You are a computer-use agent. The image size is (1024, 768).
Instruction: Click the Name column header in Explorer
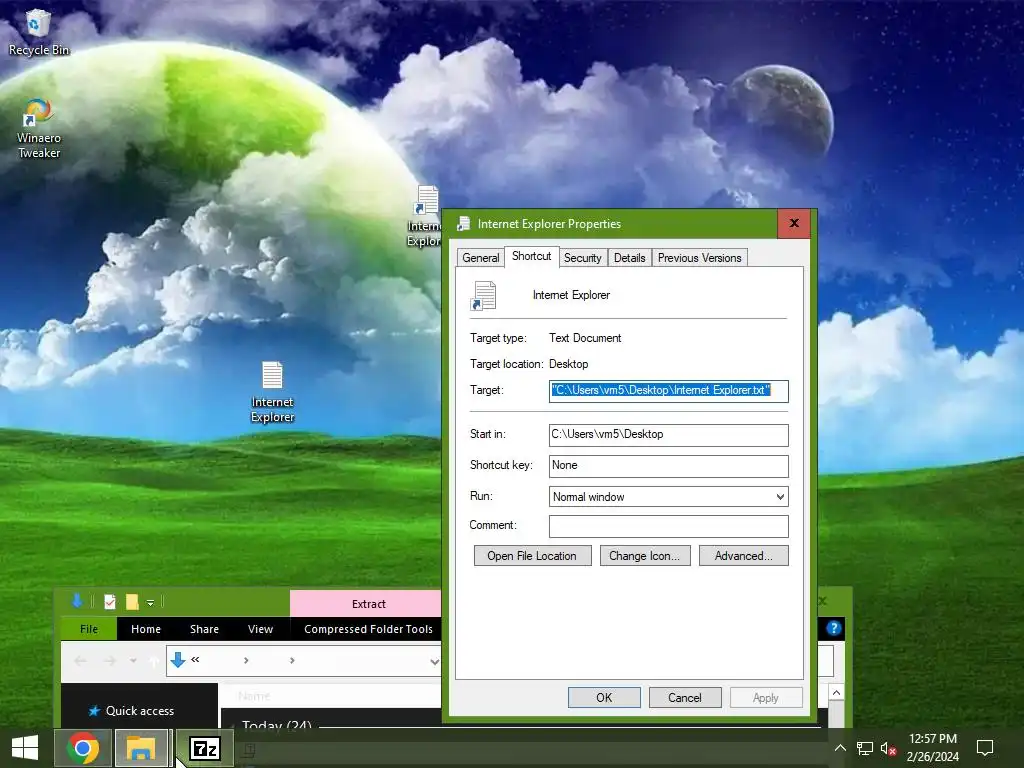coord(254,696)
